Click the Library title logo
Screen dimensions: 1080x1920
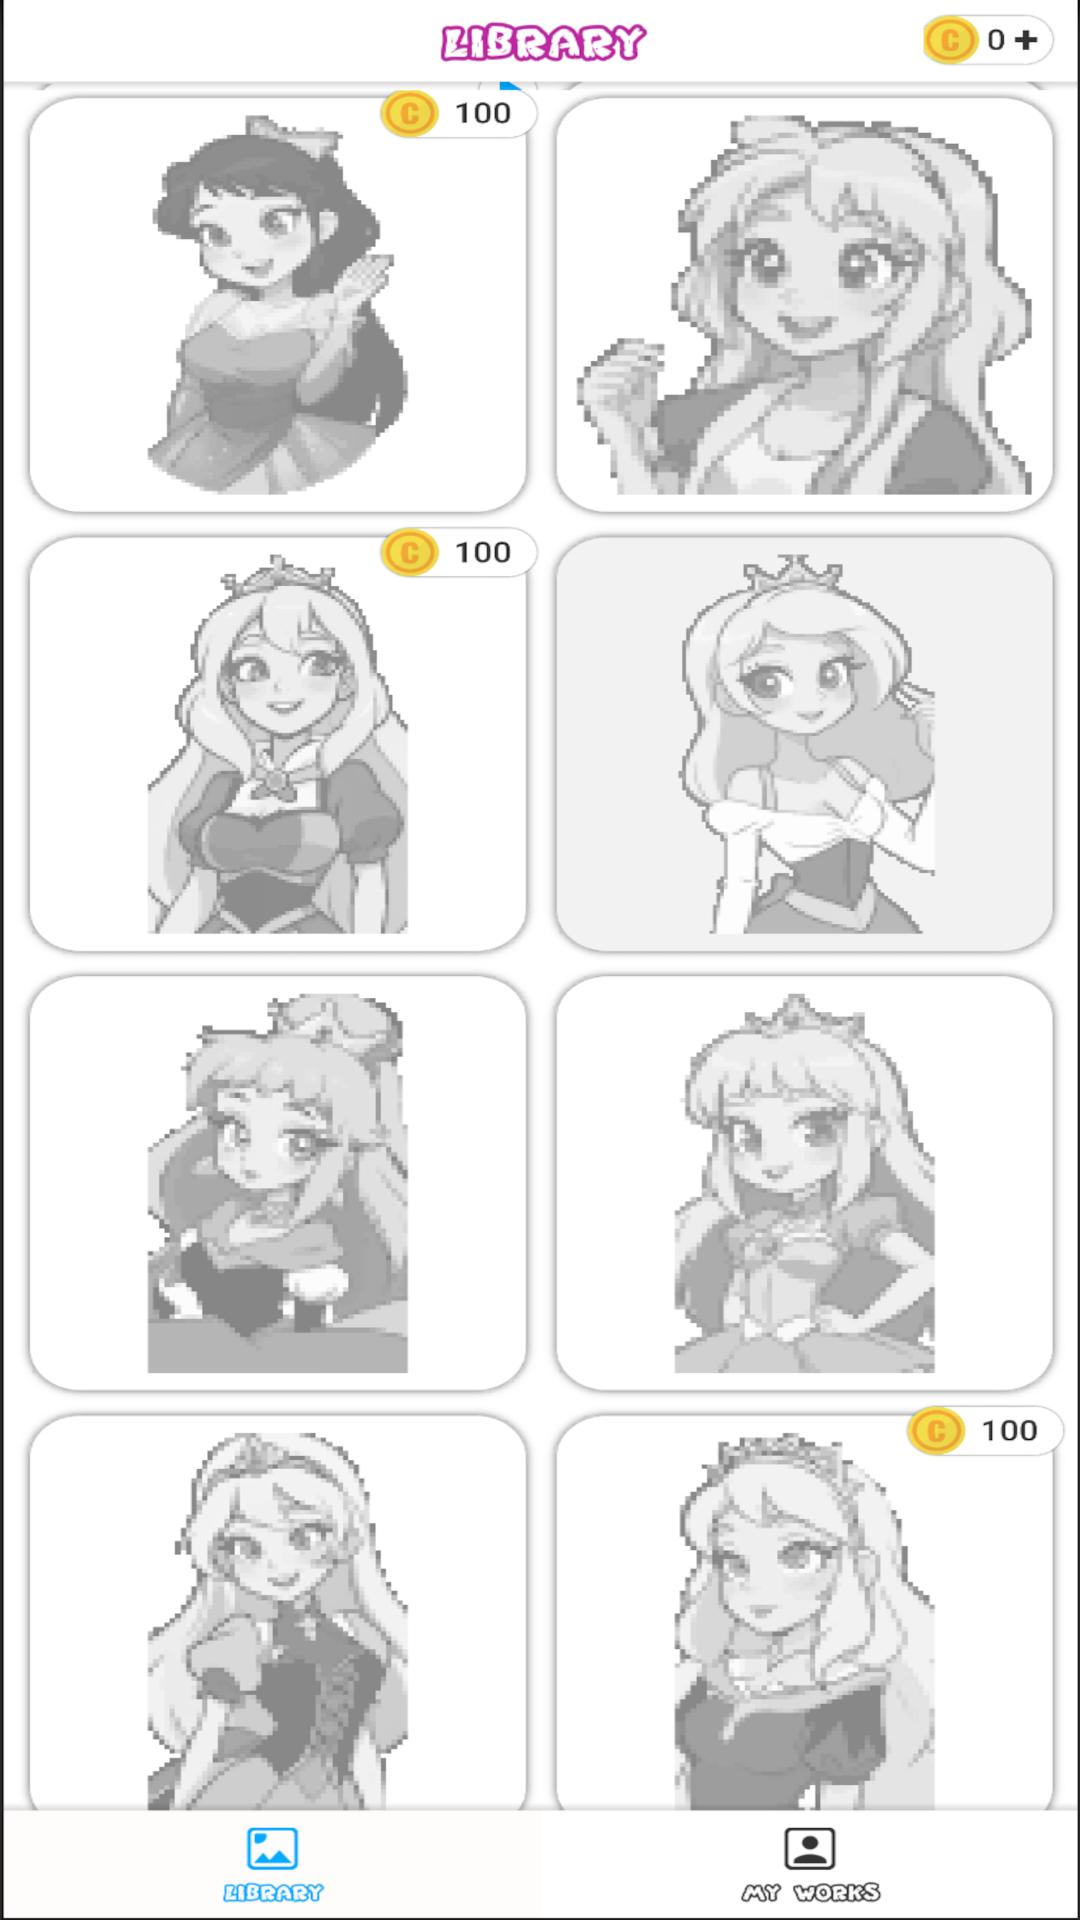[544, 42]
